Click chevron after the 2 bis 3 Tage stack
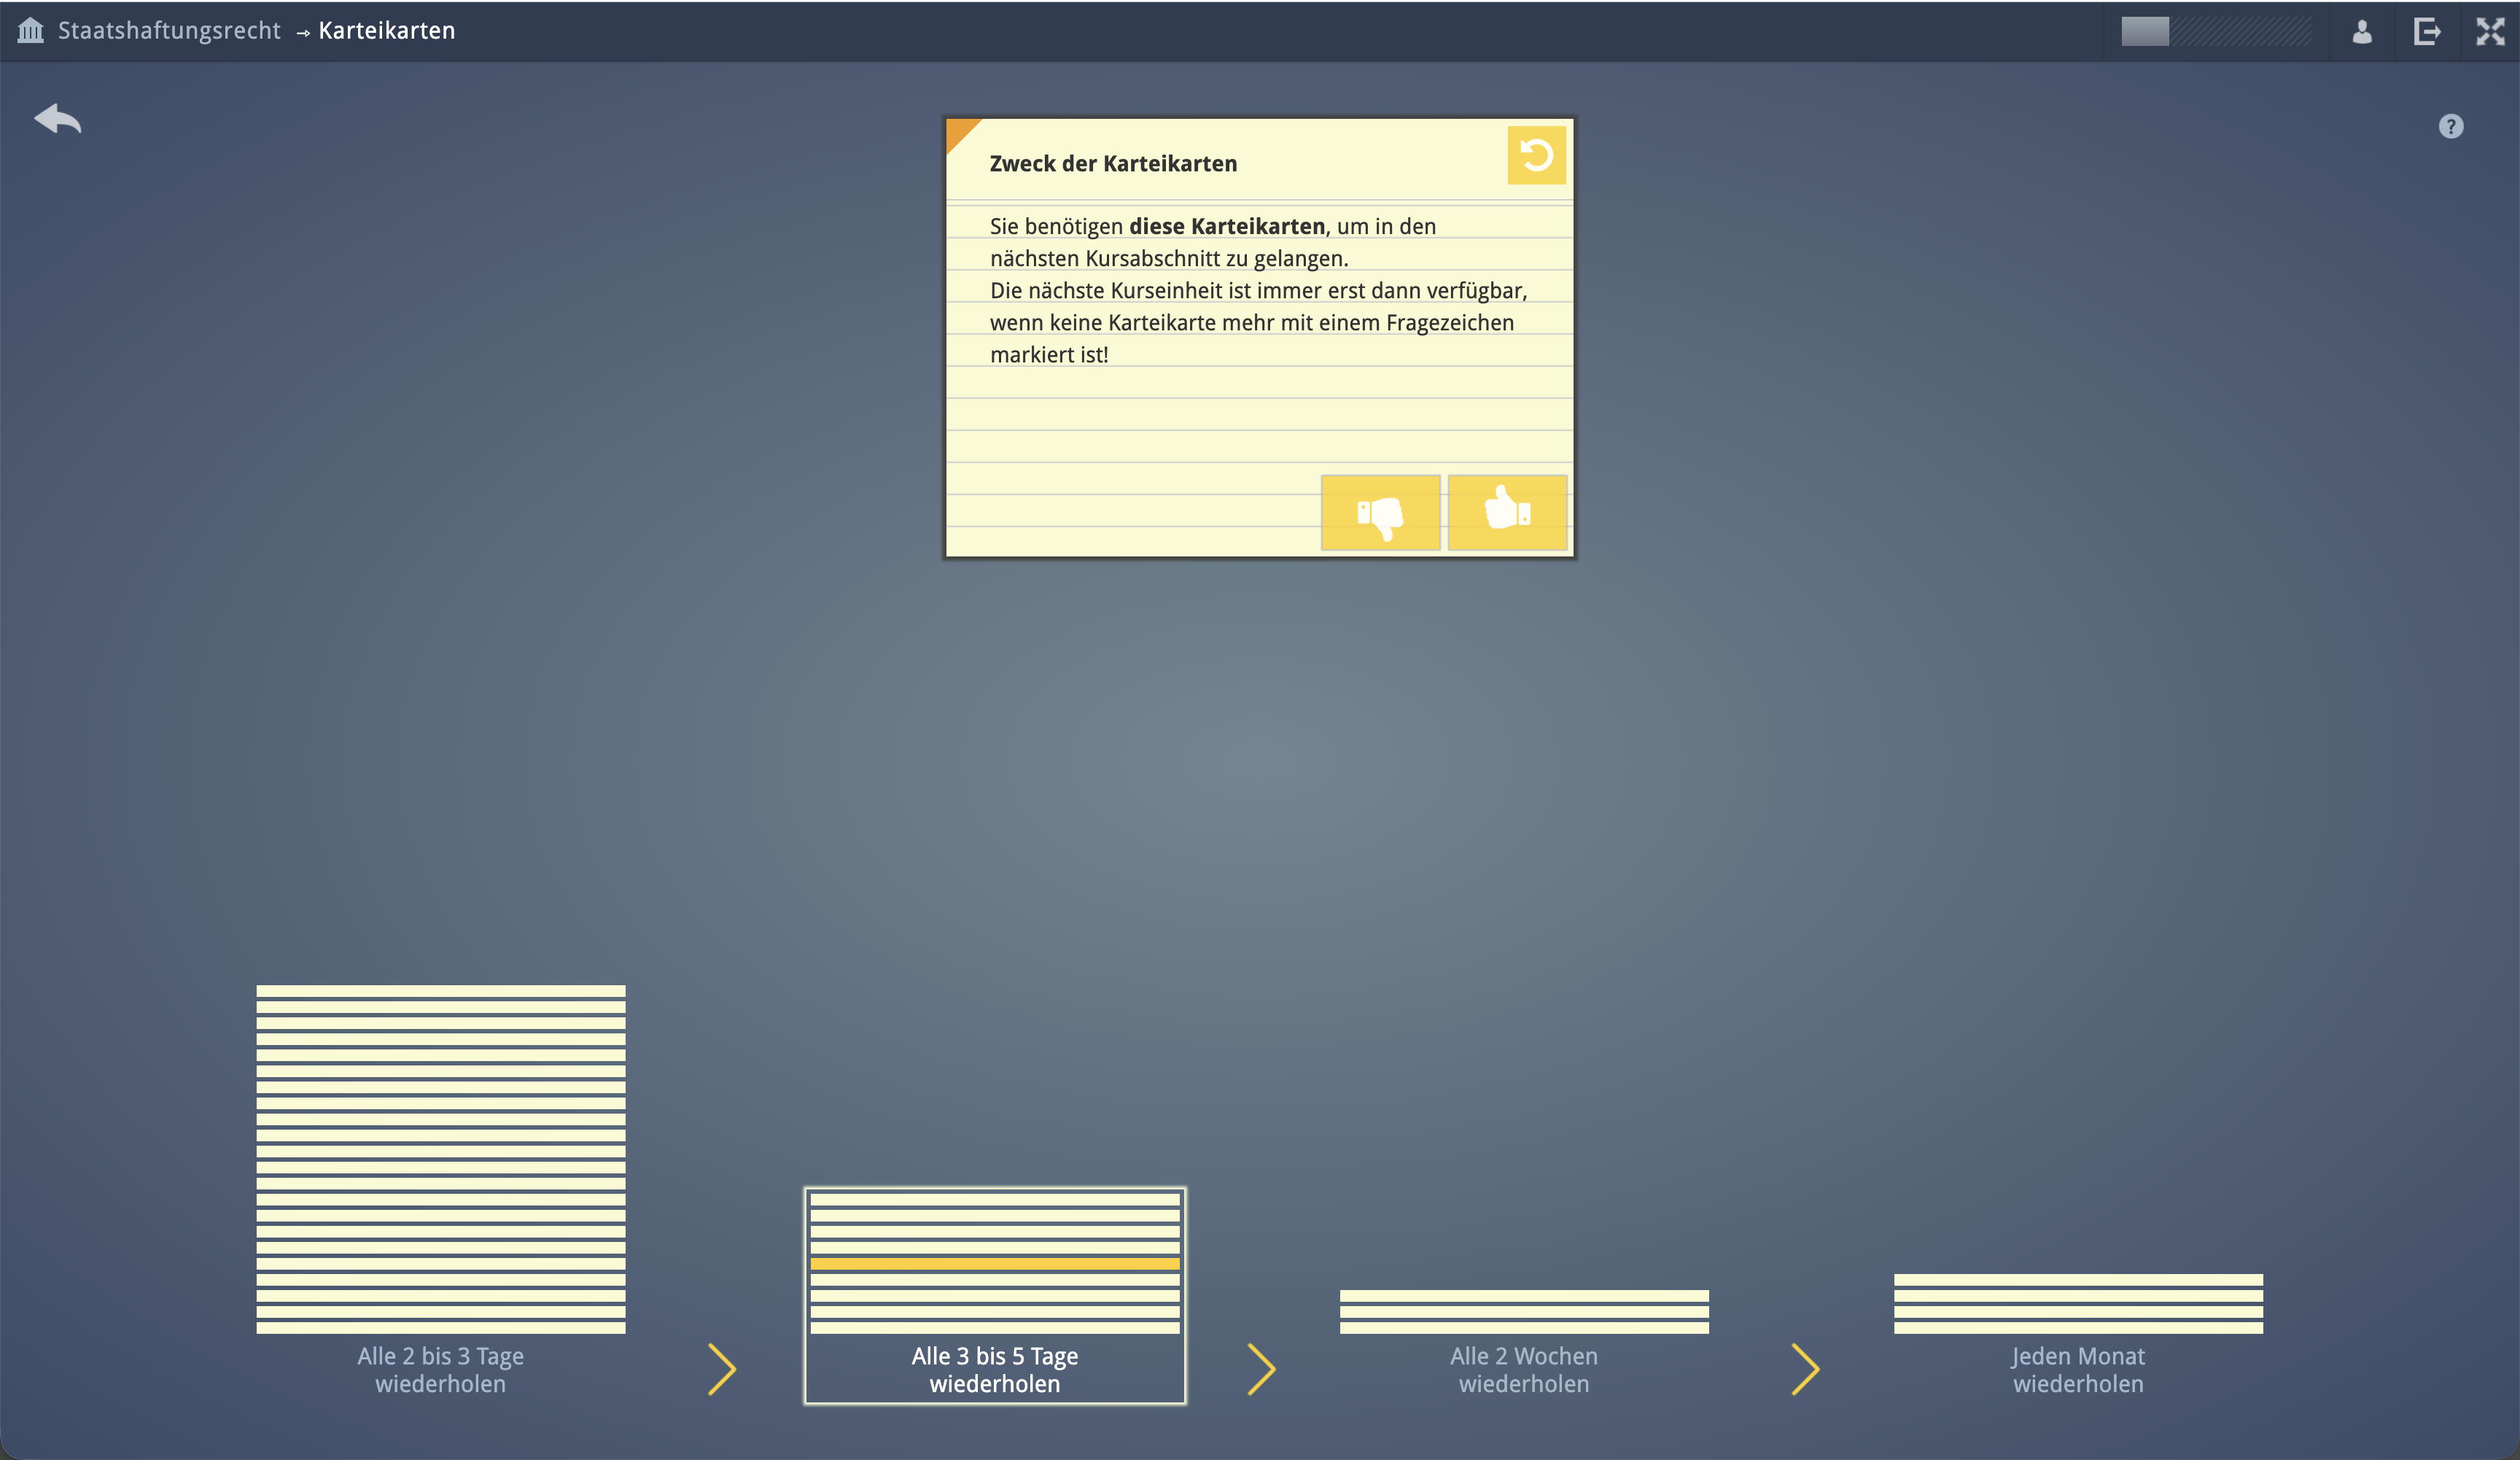 pyautogui.click(x=722, y=1368)
